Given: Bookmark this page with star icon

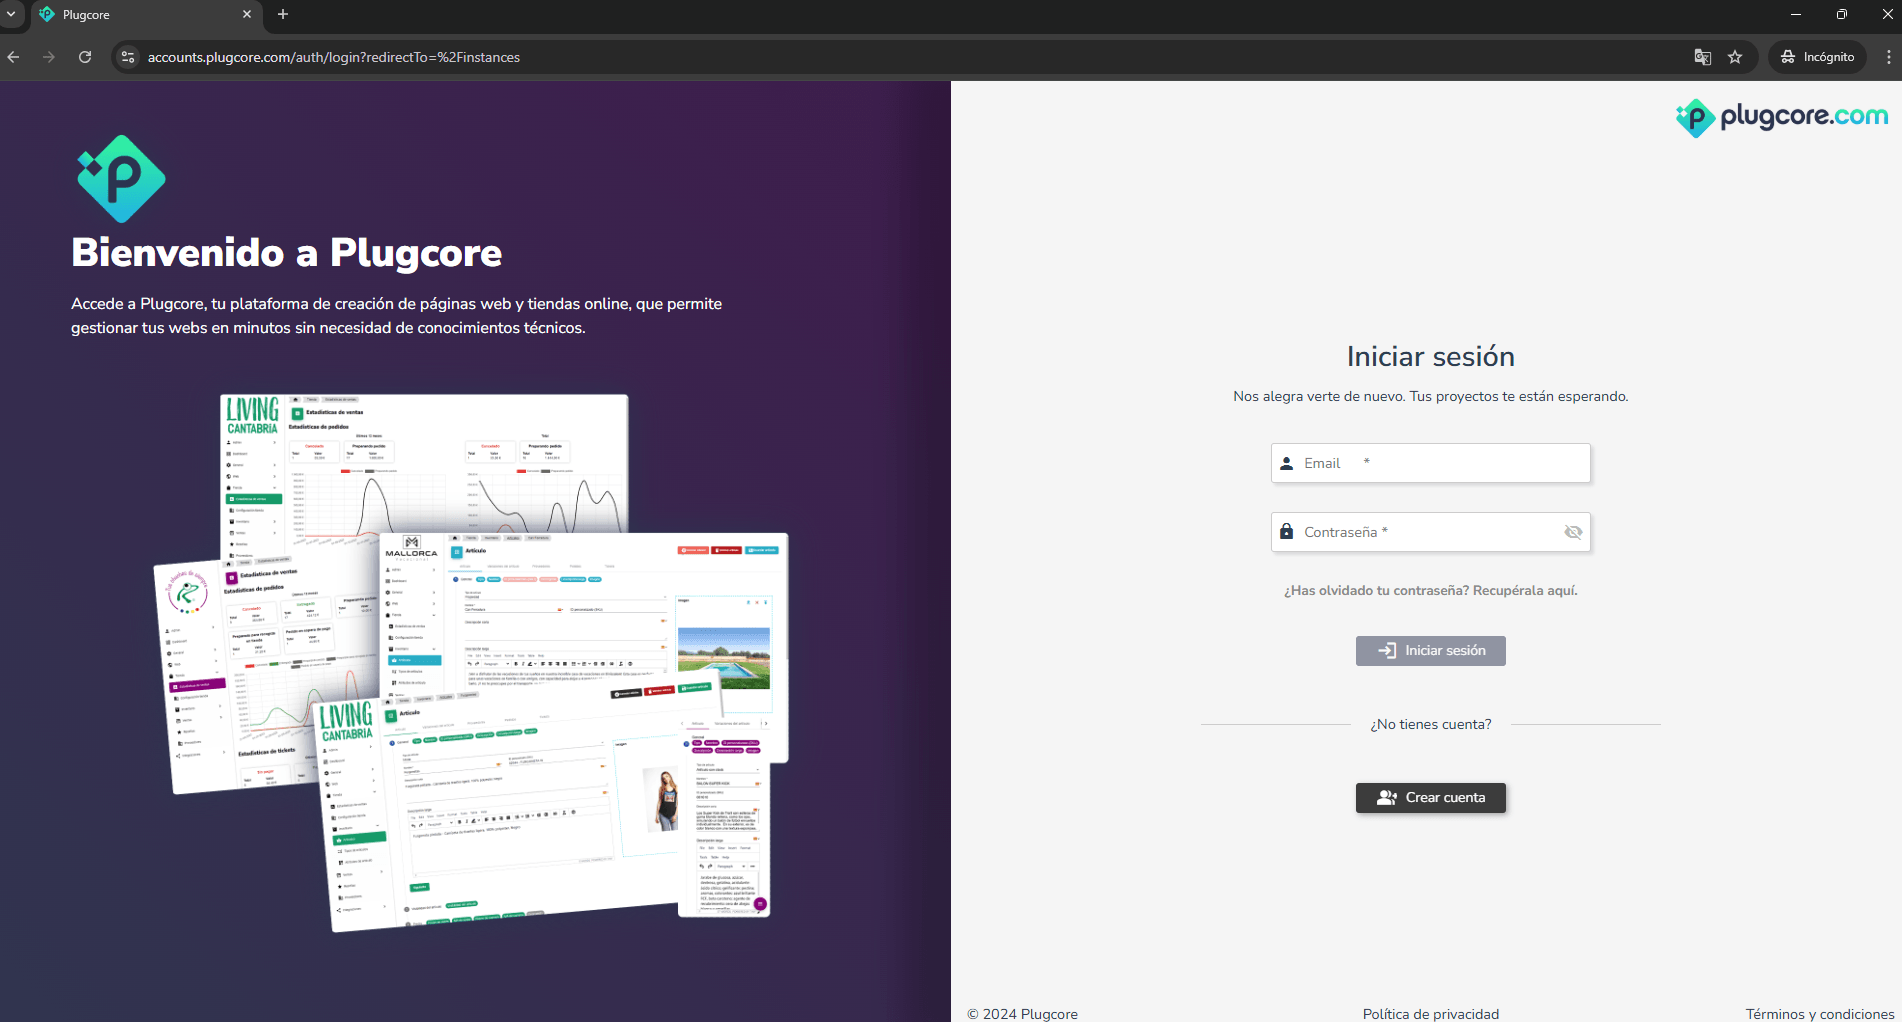Looking at the screenshot, I should (1735, 57).
